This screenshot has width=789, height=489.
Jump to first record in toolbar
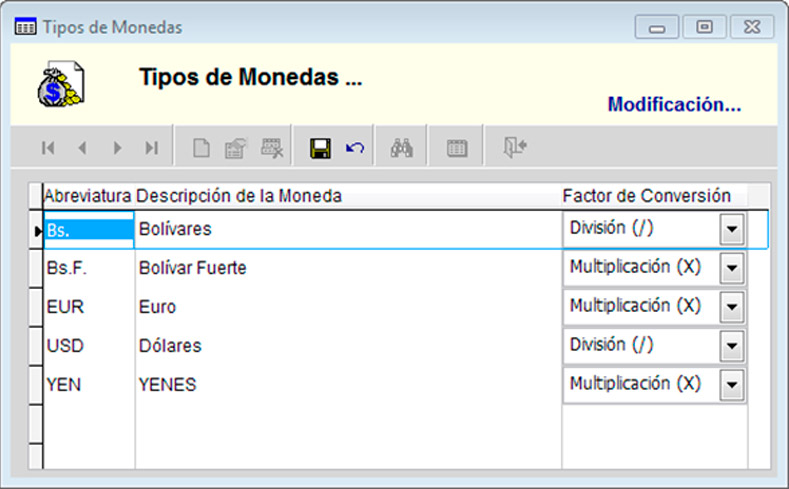48,148
